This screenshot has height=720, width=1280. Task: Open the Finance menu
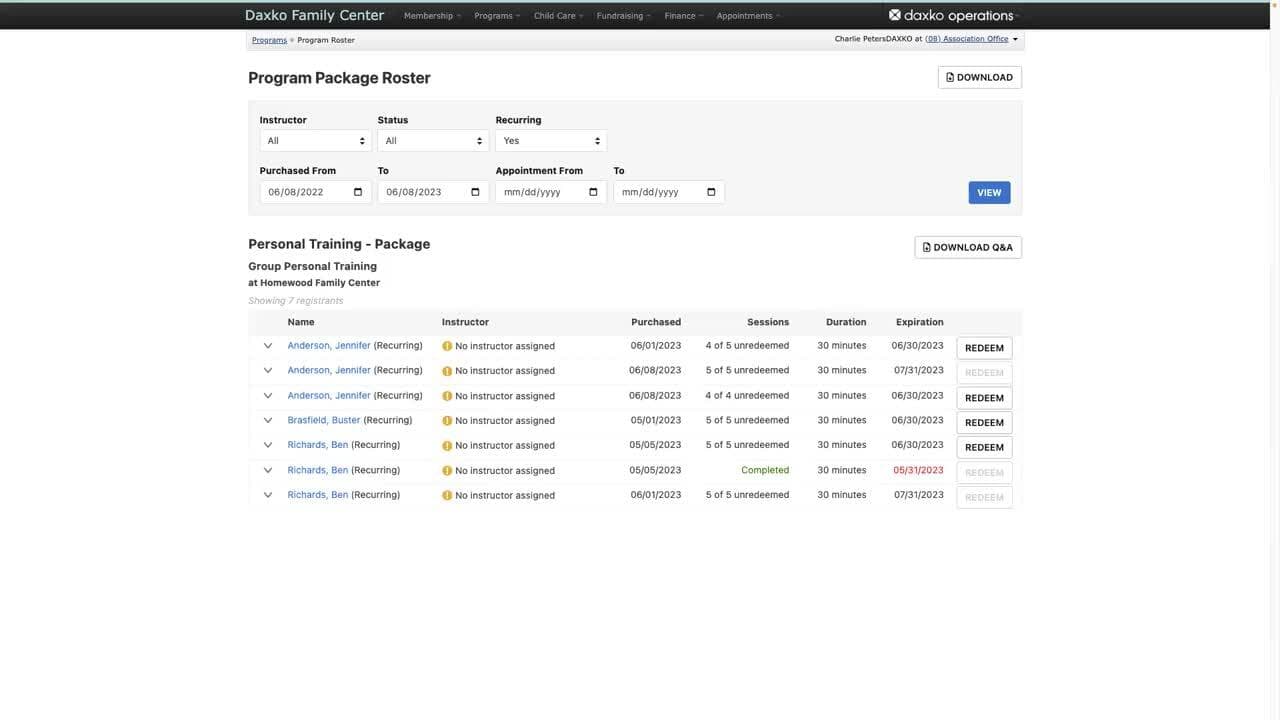684,16
